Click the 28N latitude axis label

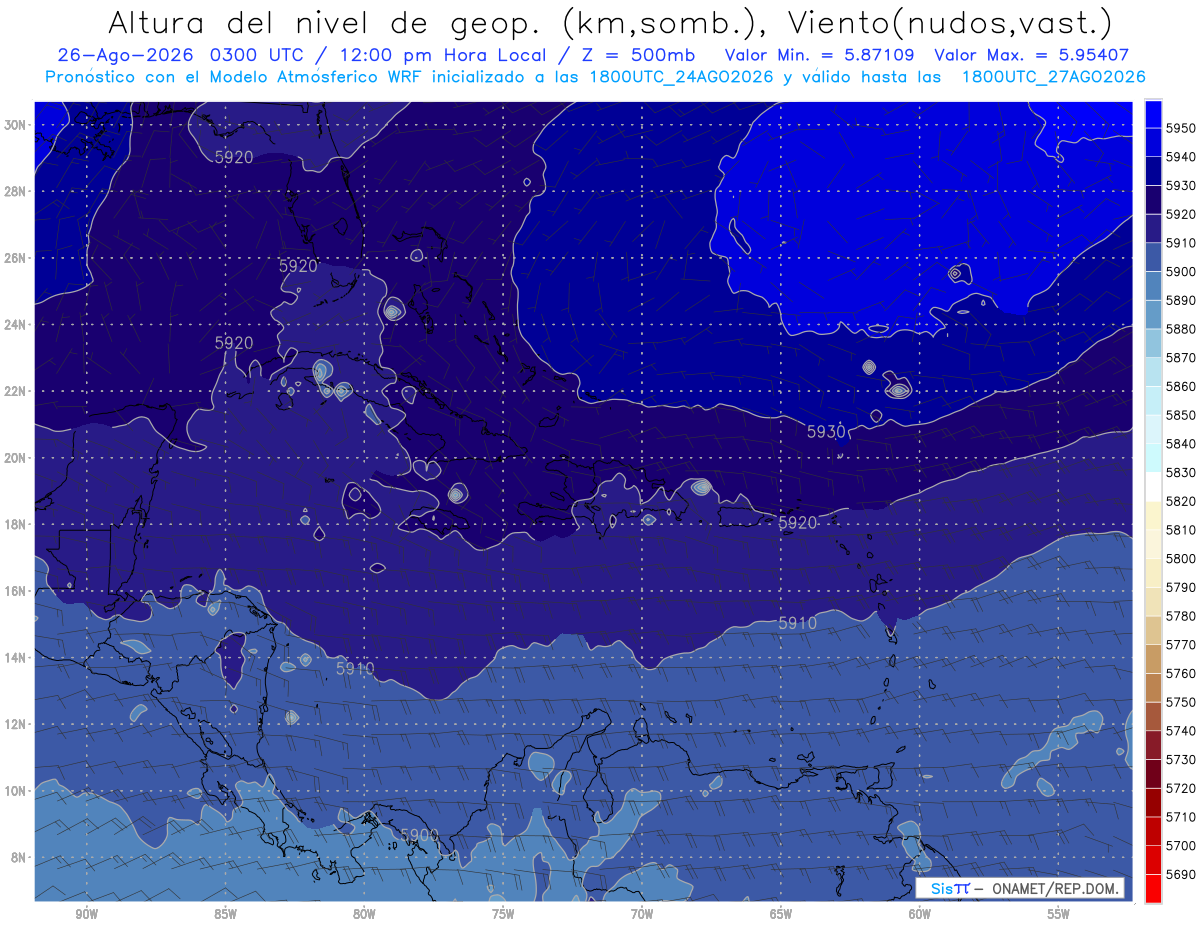[17, 191]
